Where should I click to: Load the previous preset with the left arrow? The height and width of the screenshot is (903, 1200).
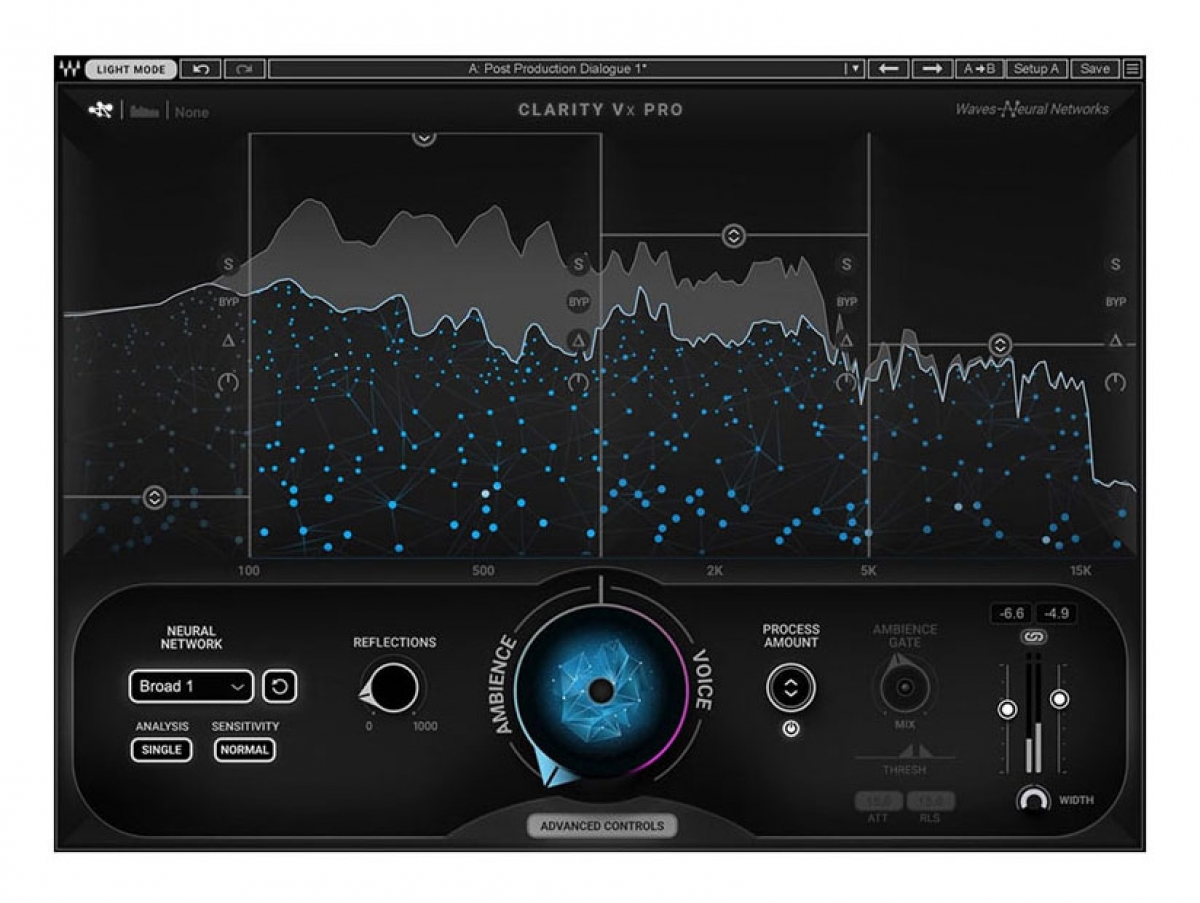click(x=888, y=69)
